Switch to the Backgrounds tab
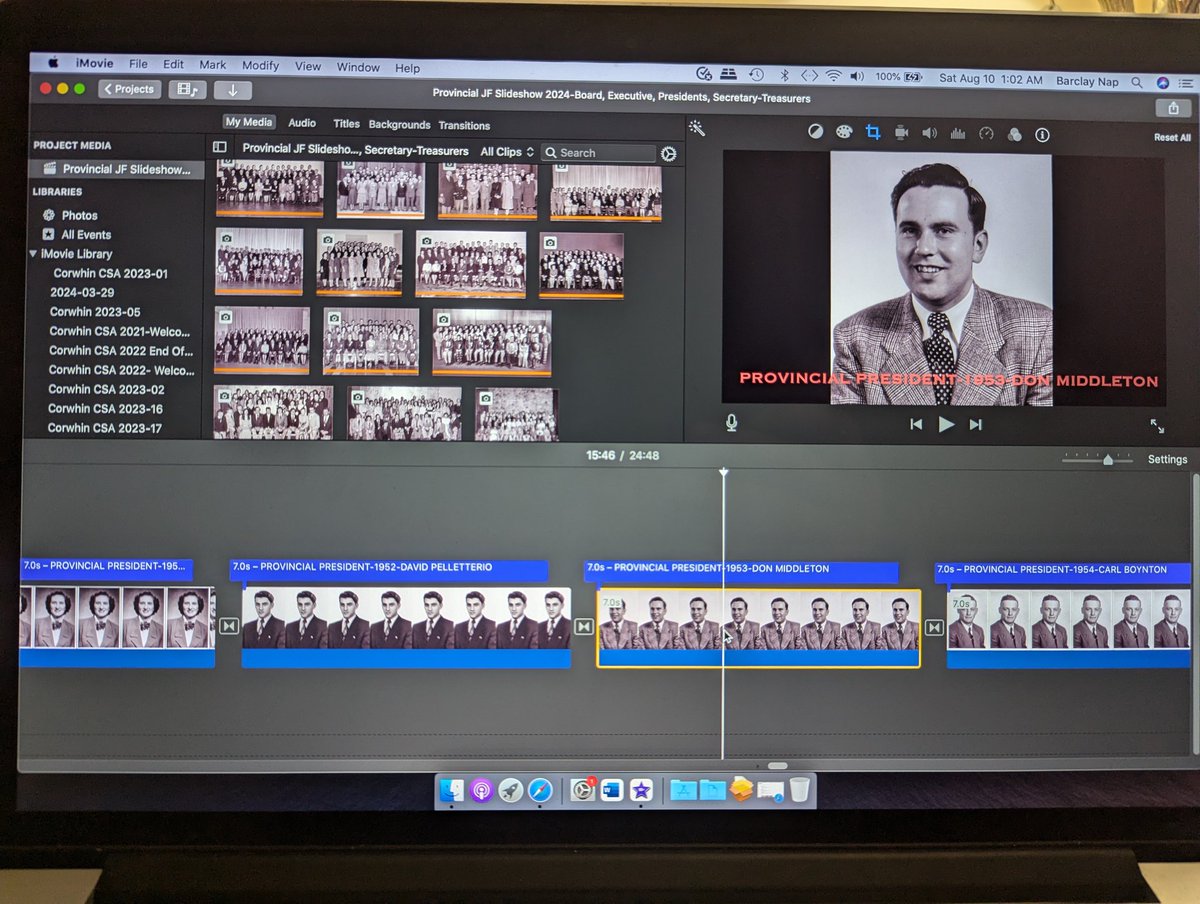This screenshot has width=1200, height=904. [x=399, y=125]
